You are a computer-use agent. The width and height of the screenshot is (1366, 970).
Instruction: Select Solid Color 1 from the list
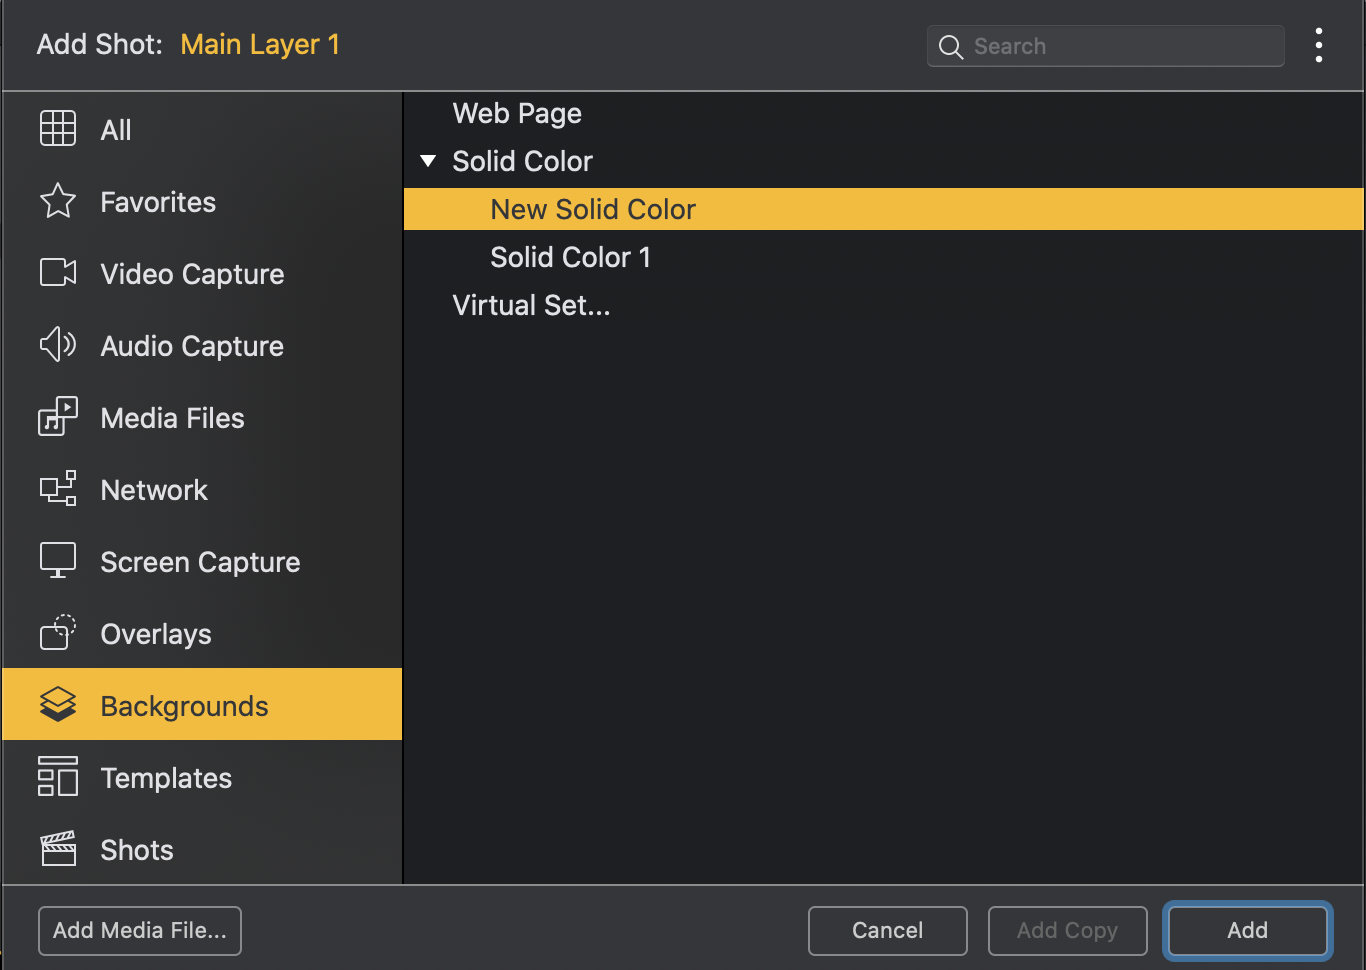pyautogui.click(x=570, y=257)
